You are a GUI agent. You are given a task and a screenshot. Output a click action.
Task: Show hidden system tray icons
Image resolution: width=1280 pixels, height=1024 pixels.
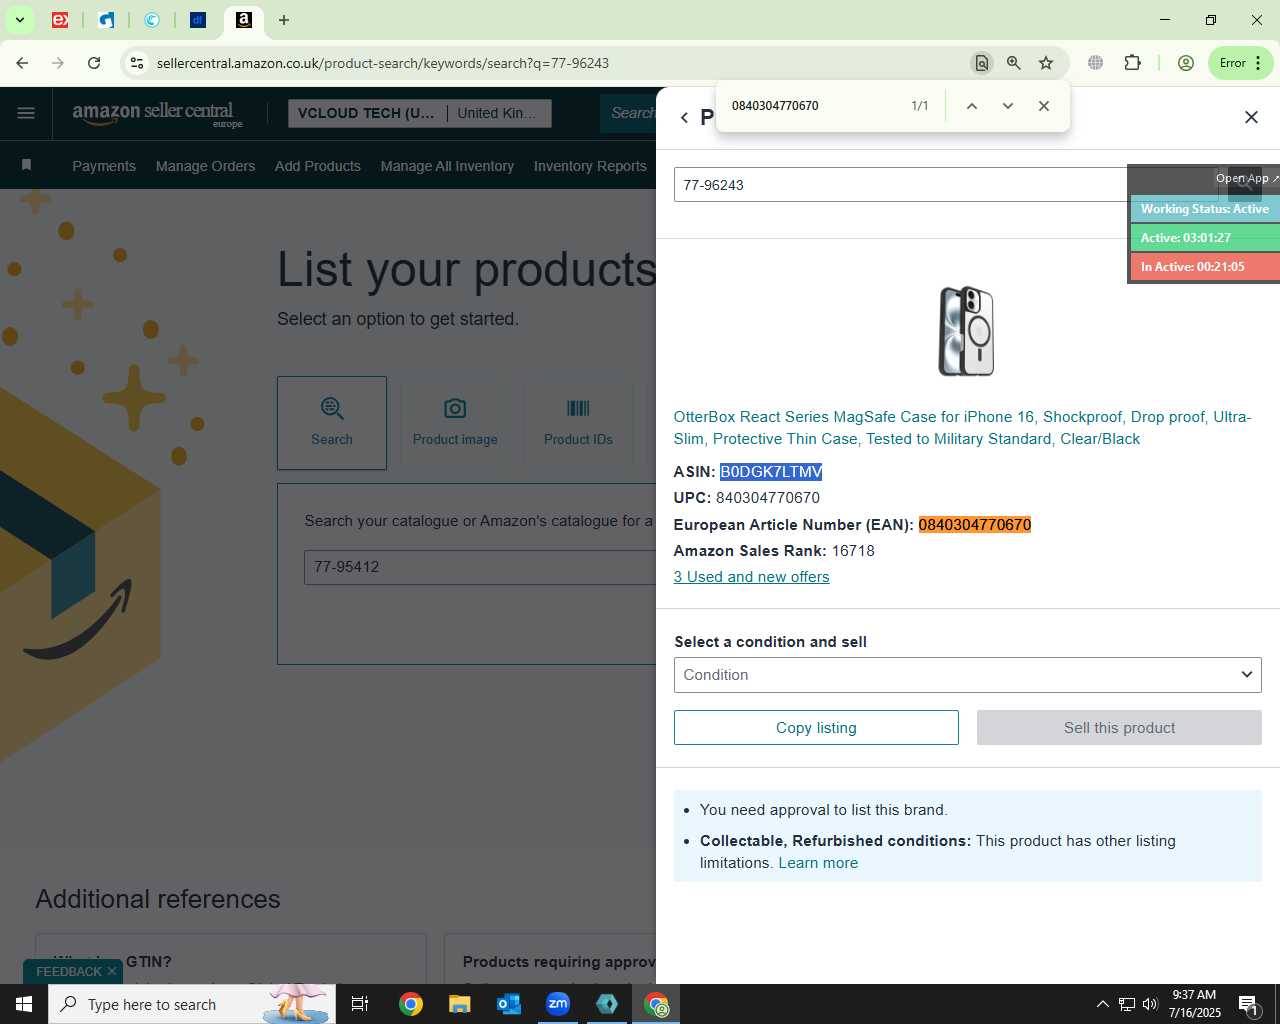coord(1102,1004)
